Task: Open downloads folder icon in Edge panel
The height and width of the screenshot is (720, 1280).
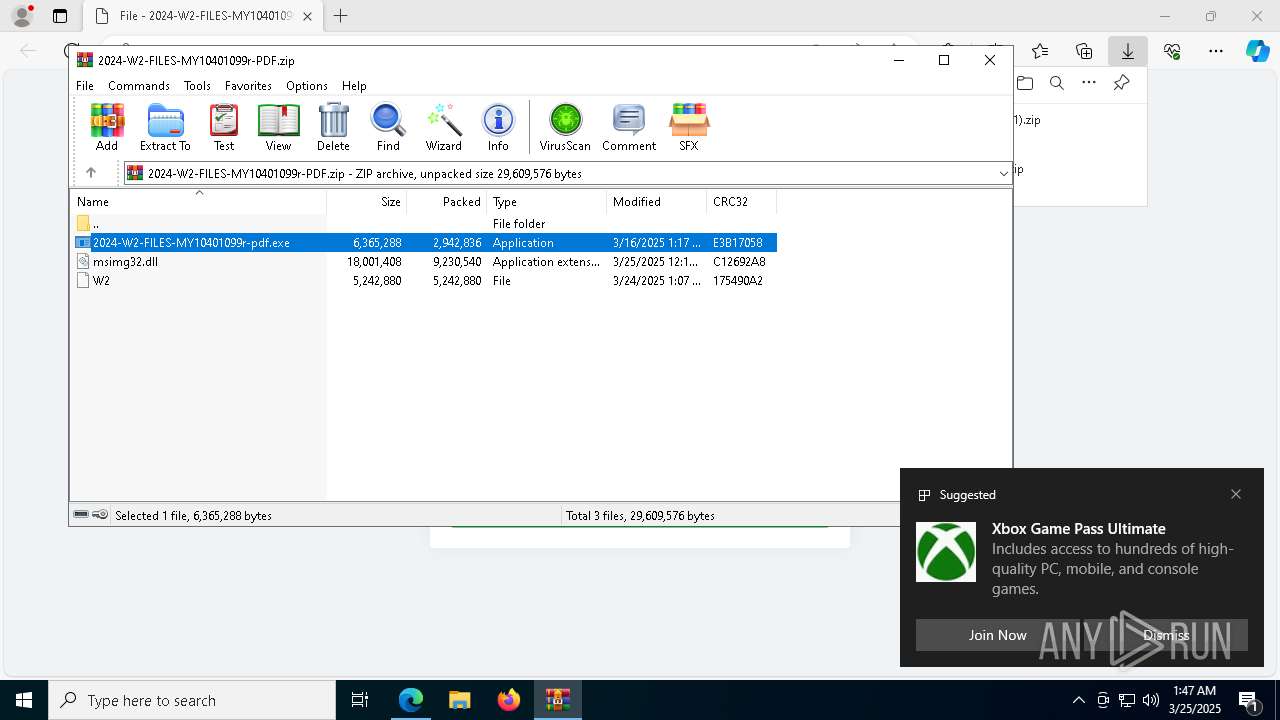Action: coord(1024,83)
